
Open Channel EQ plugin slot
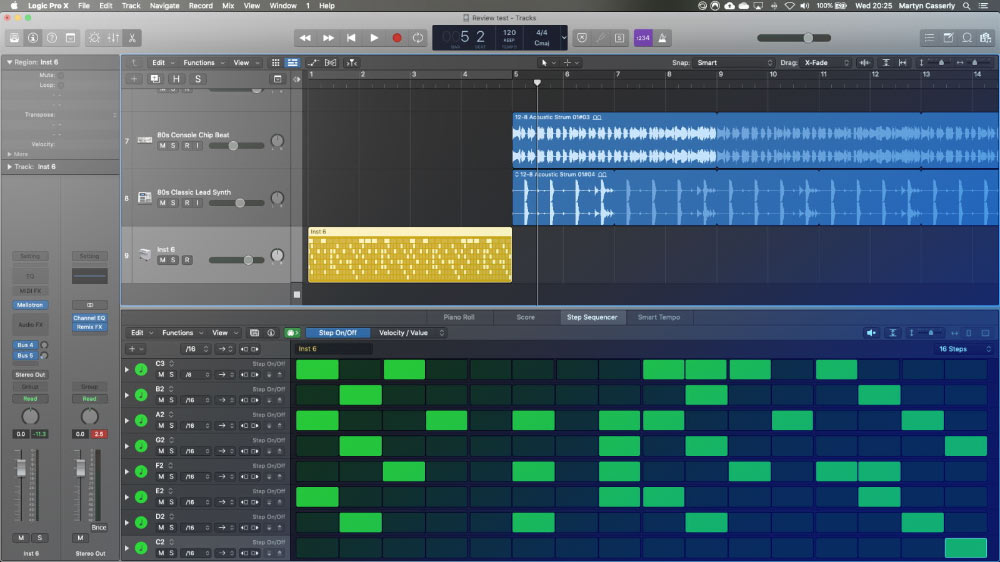pos(89,318)
